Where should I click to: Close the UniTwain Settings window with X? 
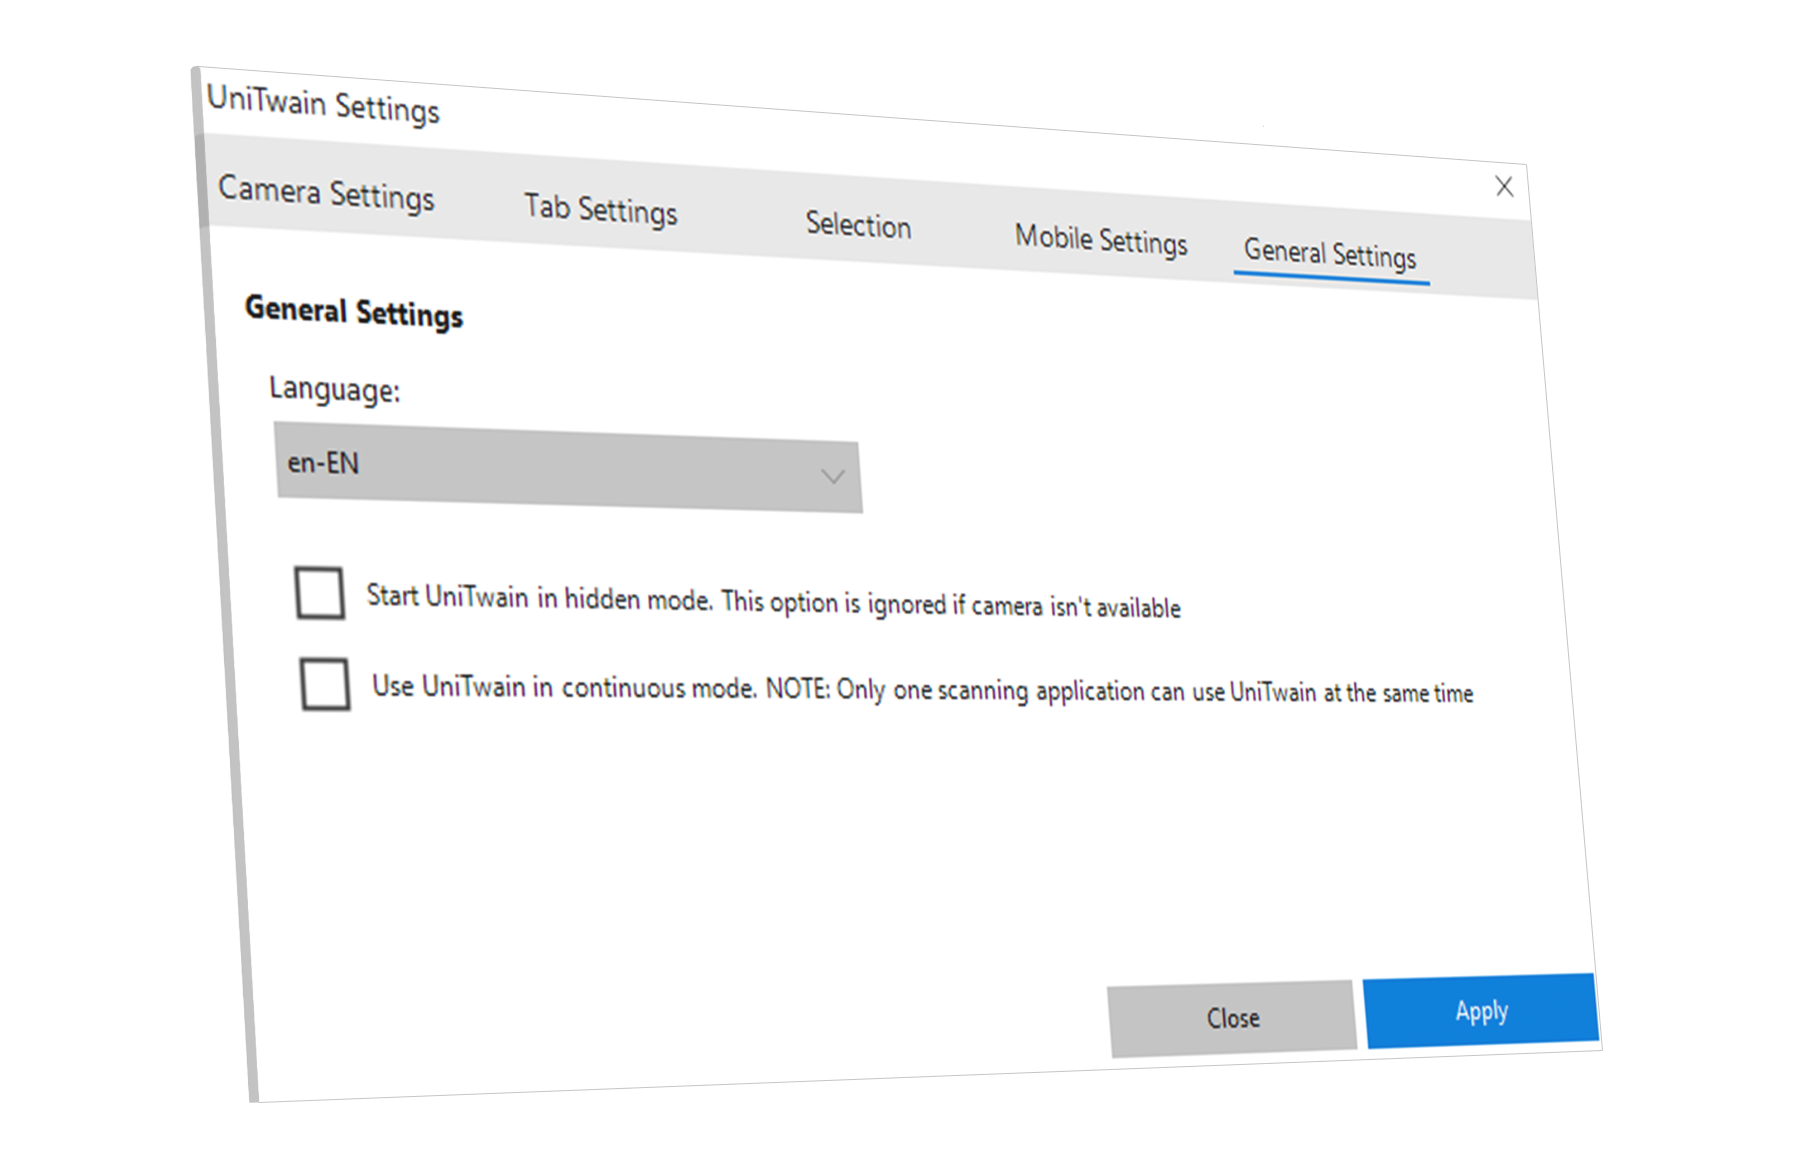(x=1504, y=186)
